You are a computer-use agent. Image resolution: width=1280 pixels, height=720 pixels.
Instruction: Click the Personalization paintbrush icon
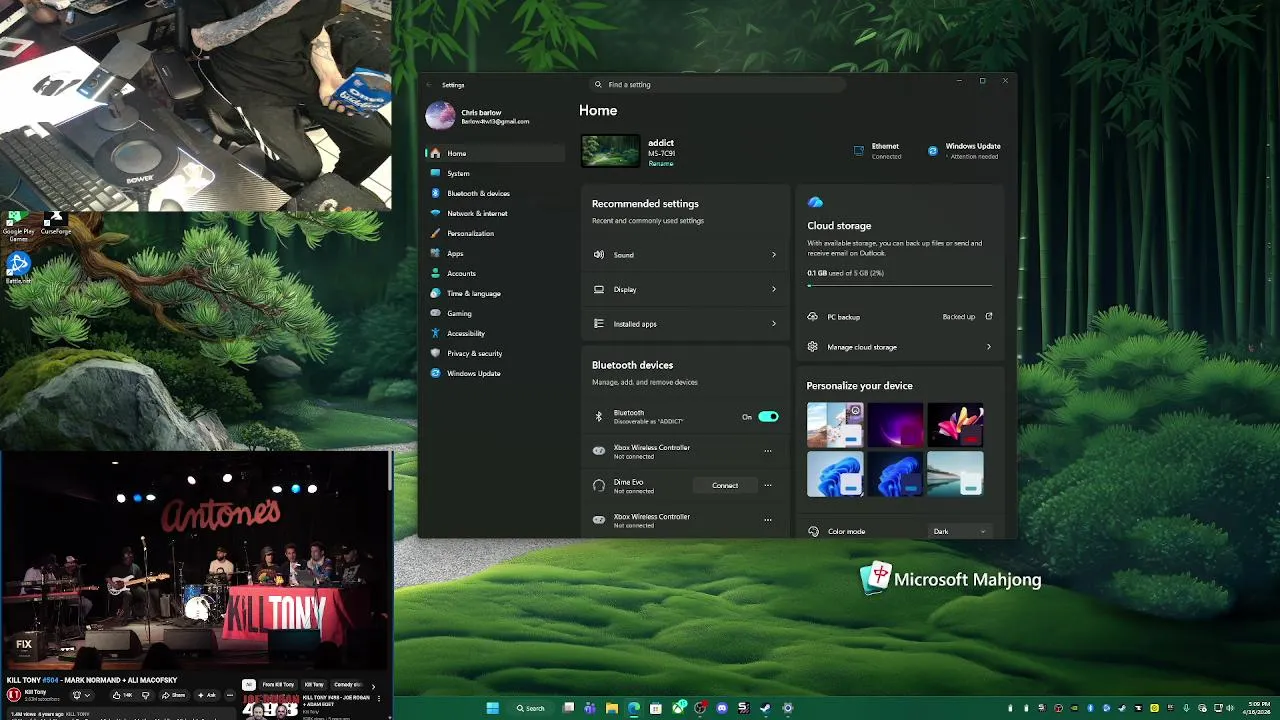[x=435, y=233]
